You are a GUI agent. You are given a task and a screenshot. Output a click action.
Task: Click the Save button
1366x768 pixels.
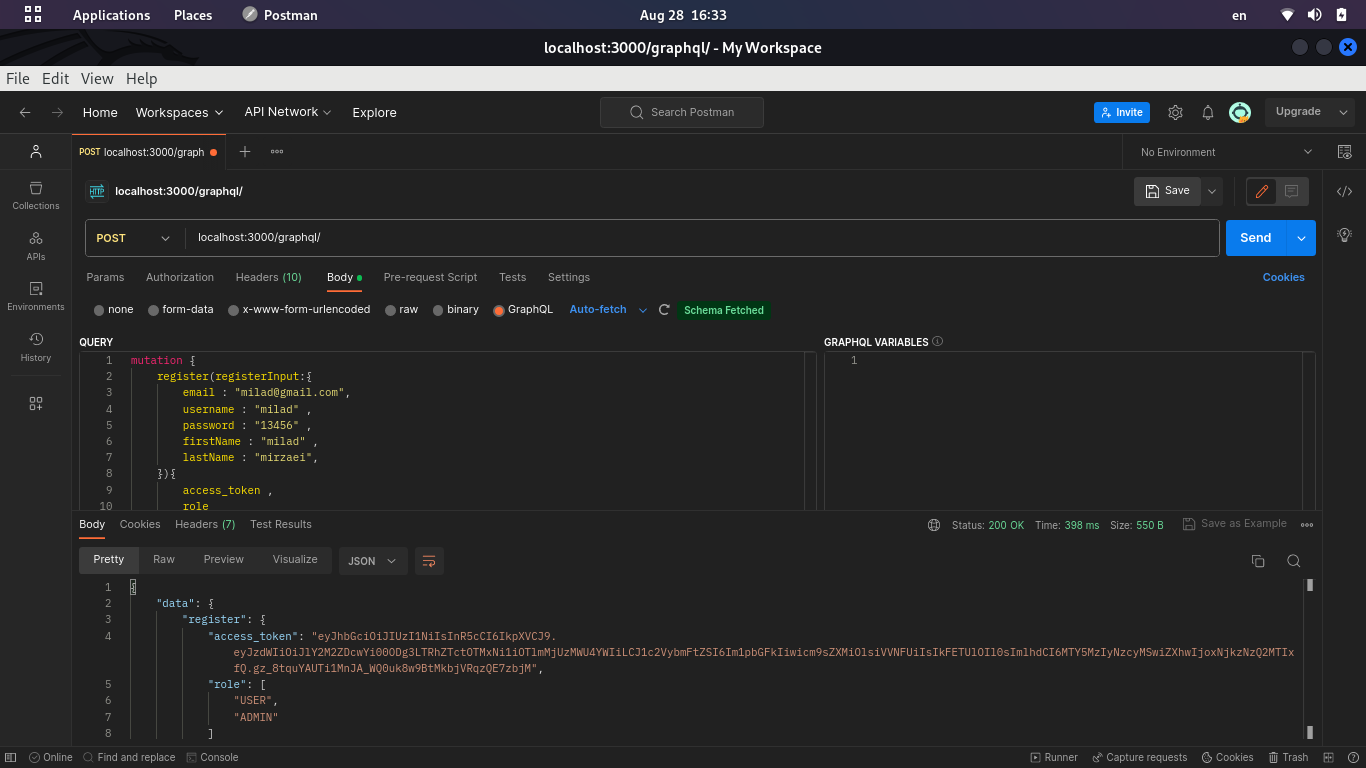point(1167,191)
